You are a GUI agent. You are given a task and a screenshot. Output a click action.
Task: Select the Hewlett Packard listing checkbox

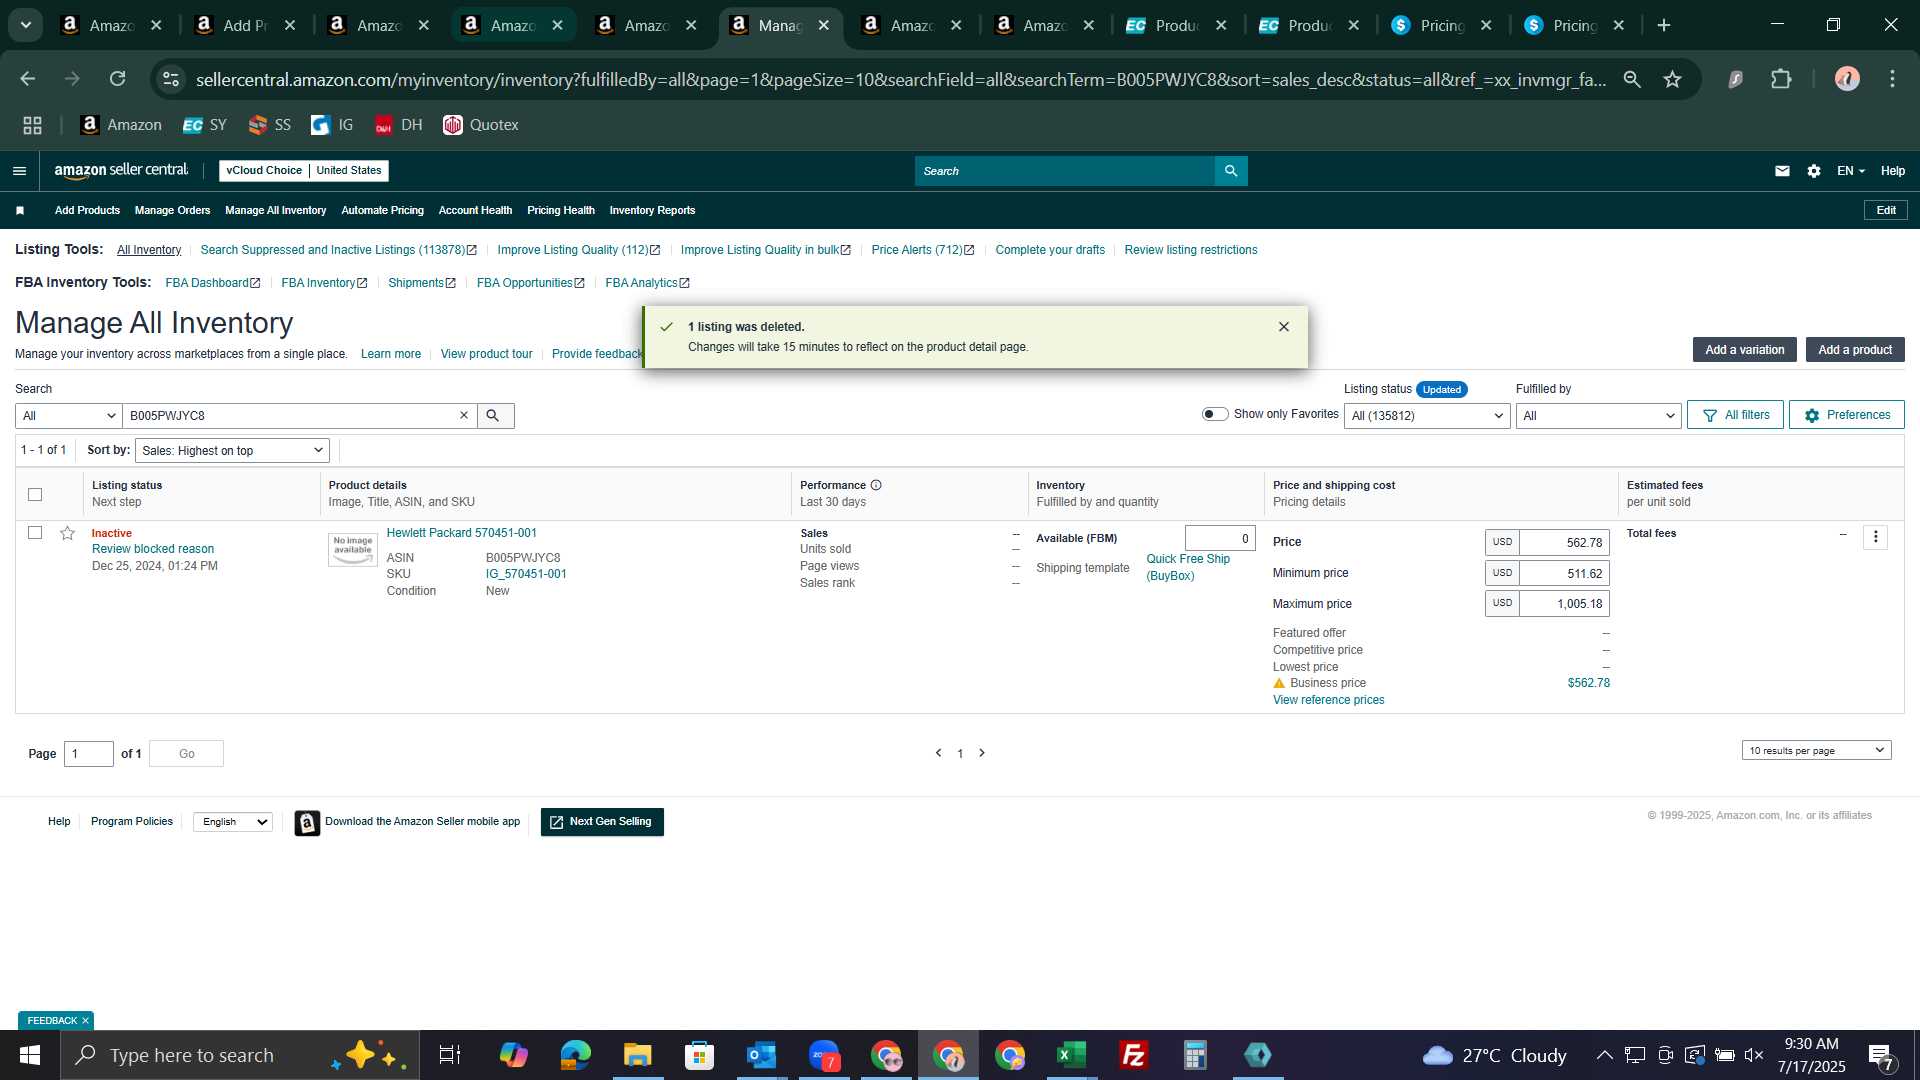click(x=35, y=533)
